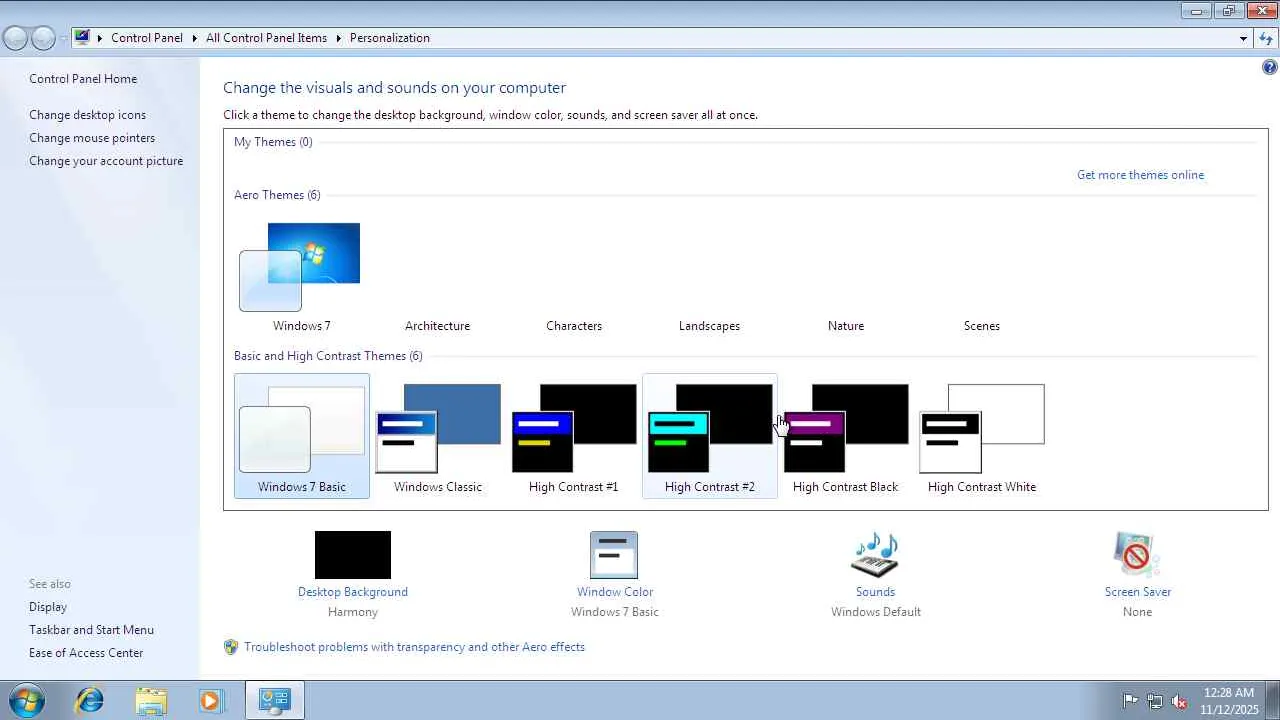Viewport: 1280px width, 720px height.
Task: Open the Action Center flag tray icon
Action: pyautogui.click(x=1130, y=701)
